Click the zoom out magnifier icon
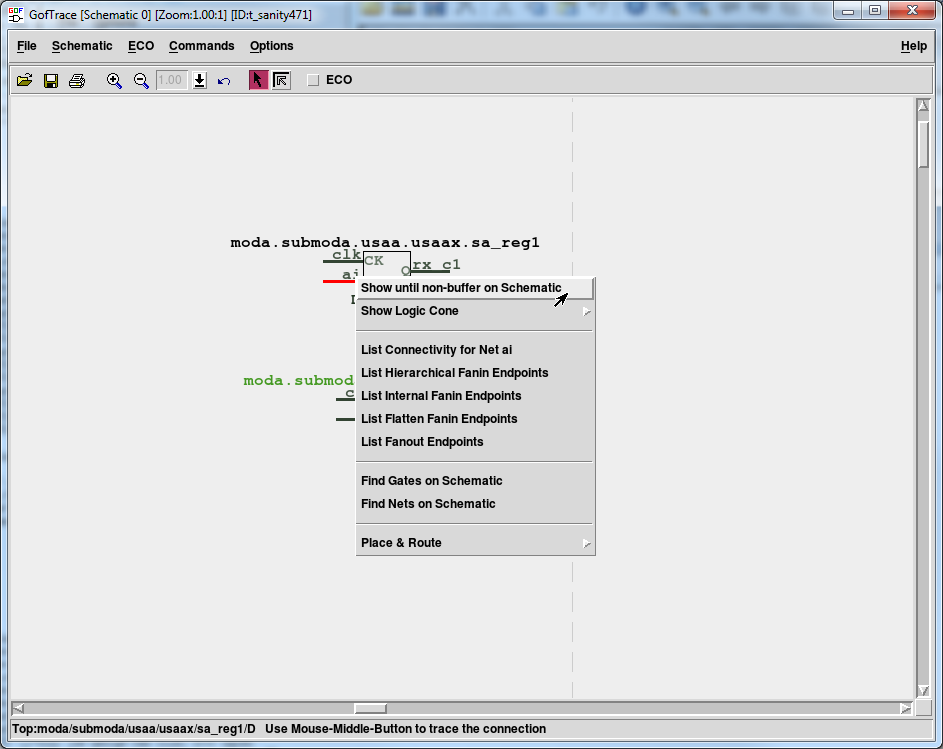Viewport: 943px width, 749px height. [x=141, y=80]
